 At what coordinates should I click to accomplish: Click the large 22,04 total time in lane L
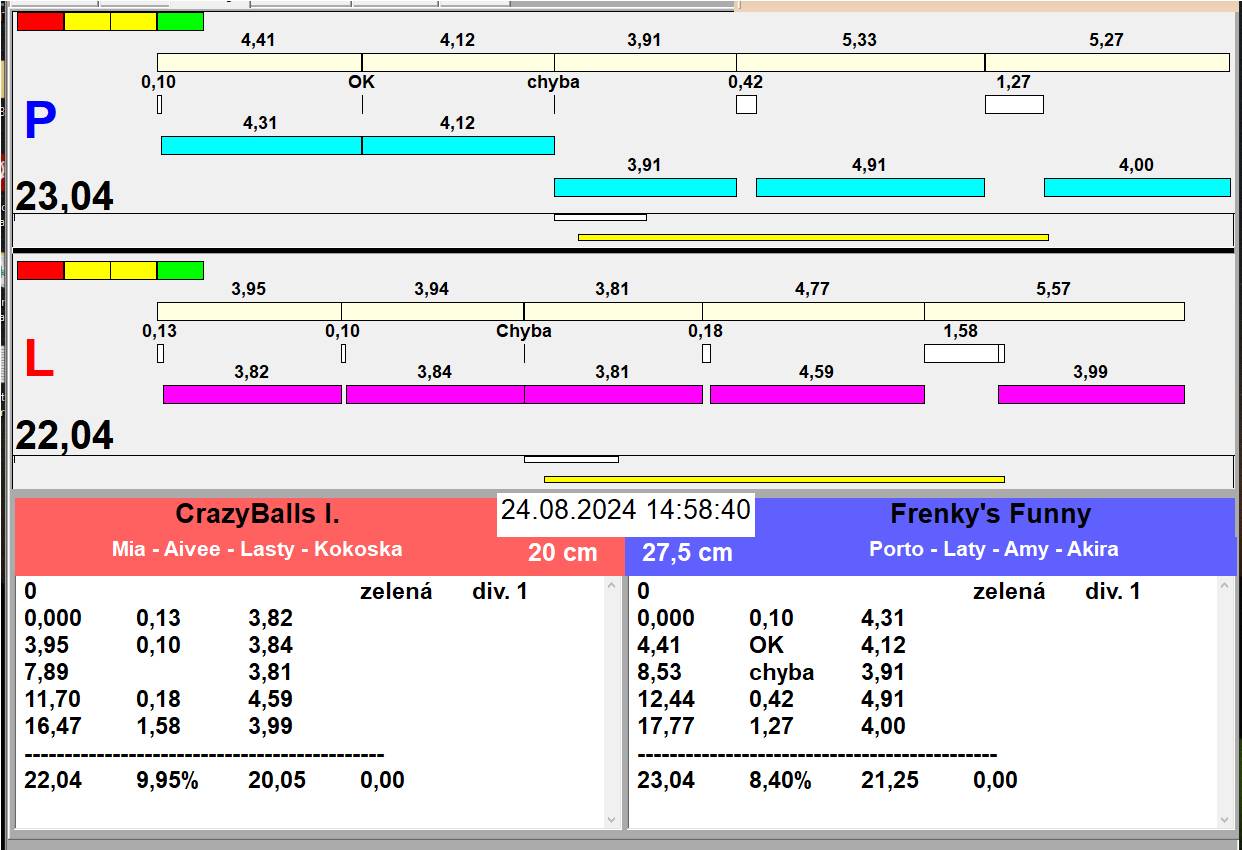tap(64, 436)
